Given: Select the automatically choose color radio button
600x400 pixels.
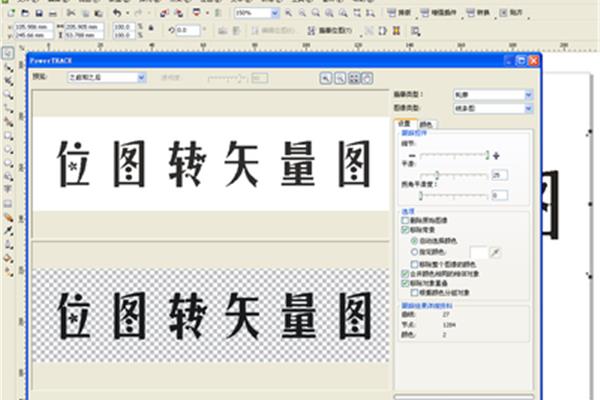Looking at the screenshot, I should tap(414, 241).
